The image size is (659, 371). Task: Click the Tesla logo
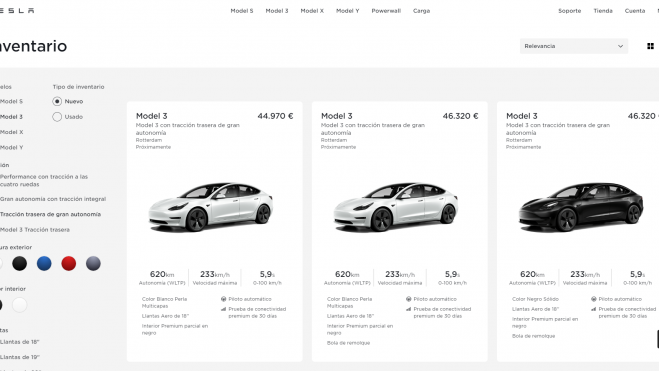point(17,11)
